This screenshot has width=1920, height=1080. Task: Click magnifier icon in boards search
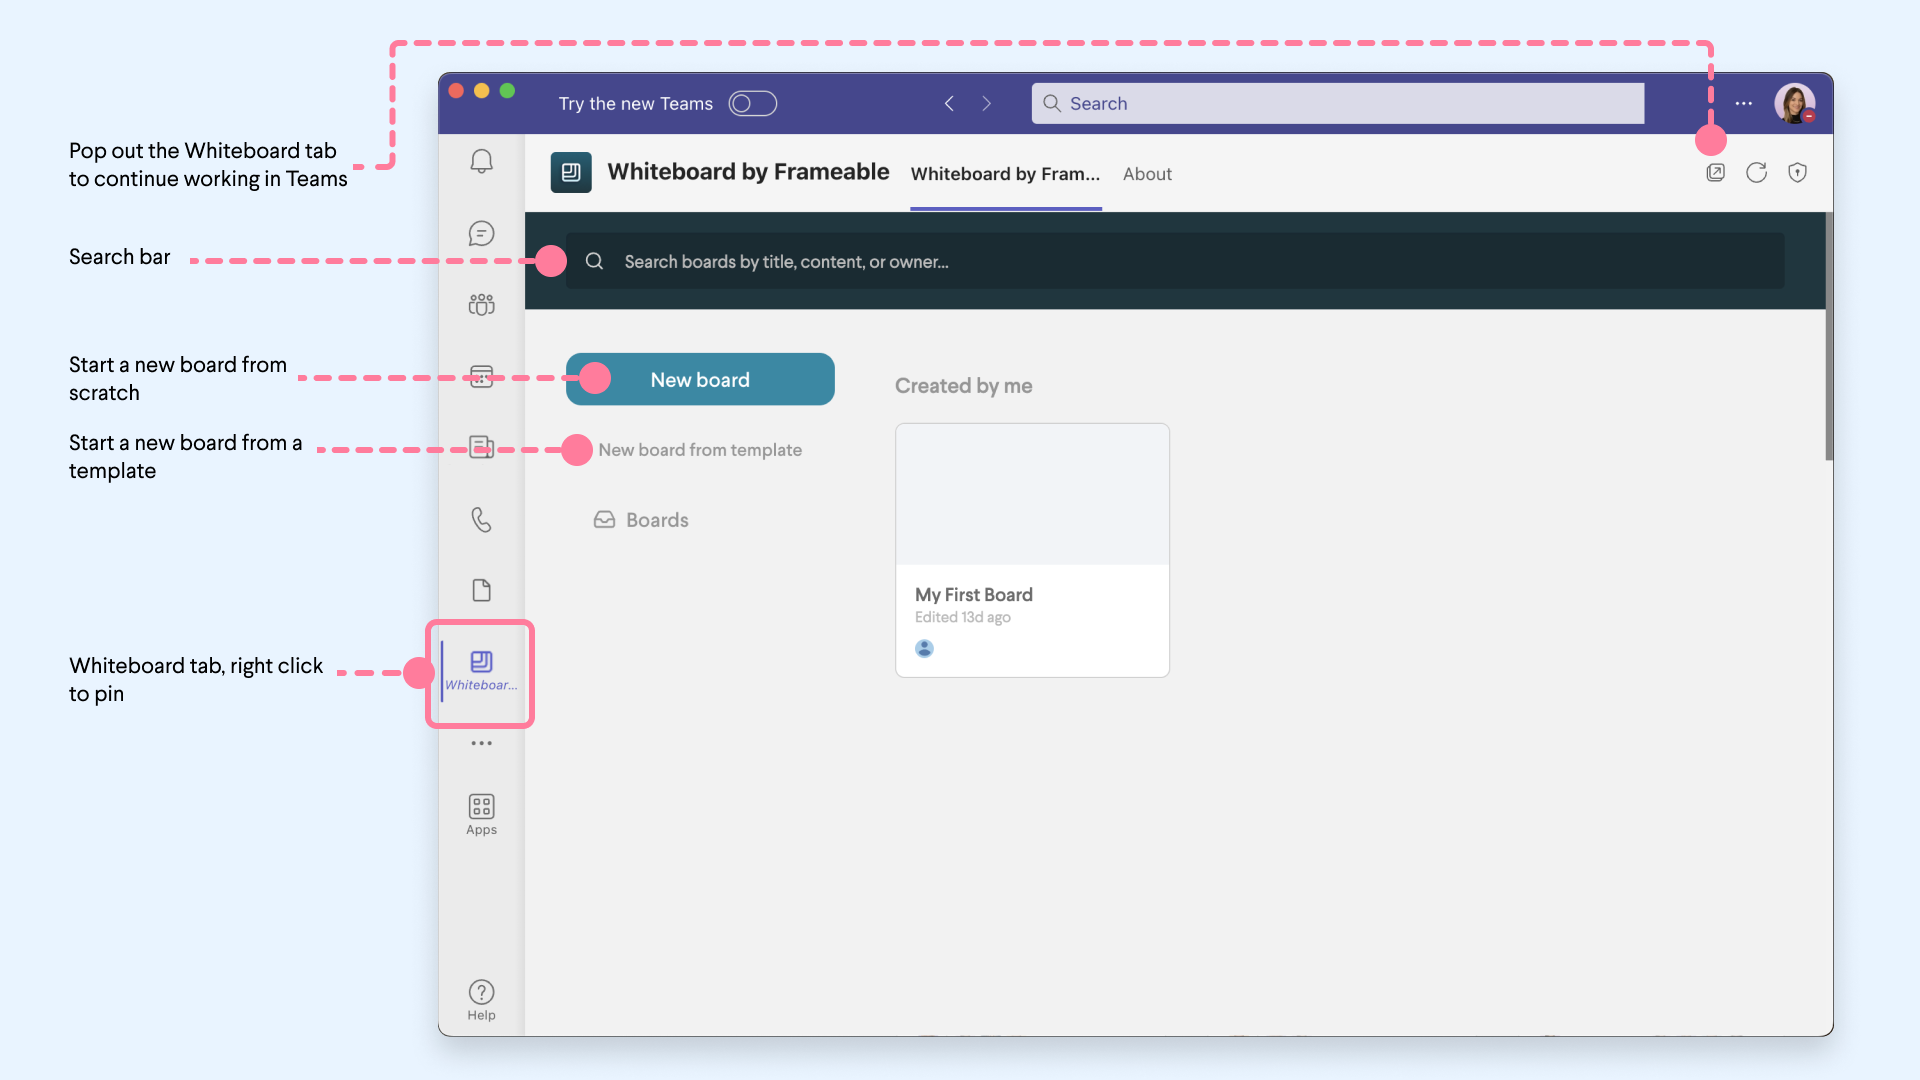(x=594, y=261)
